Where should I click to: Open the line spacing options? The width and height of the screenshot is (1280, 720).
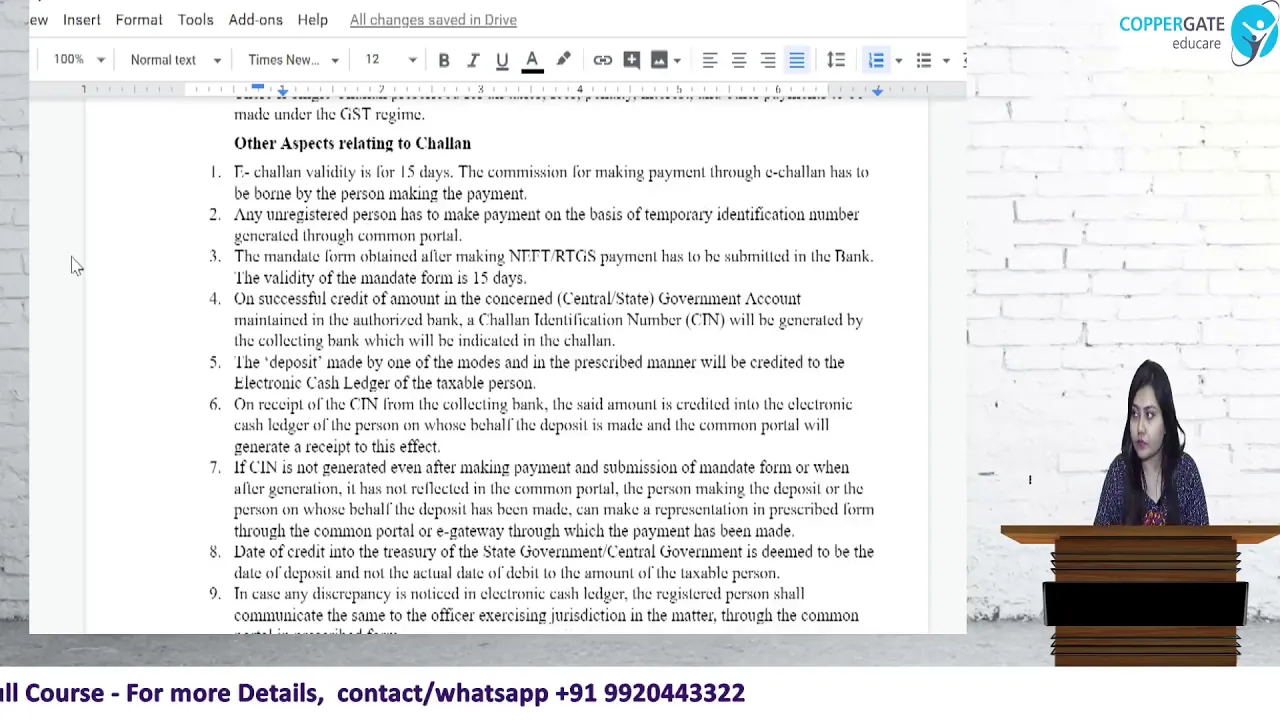pos(836,60)
